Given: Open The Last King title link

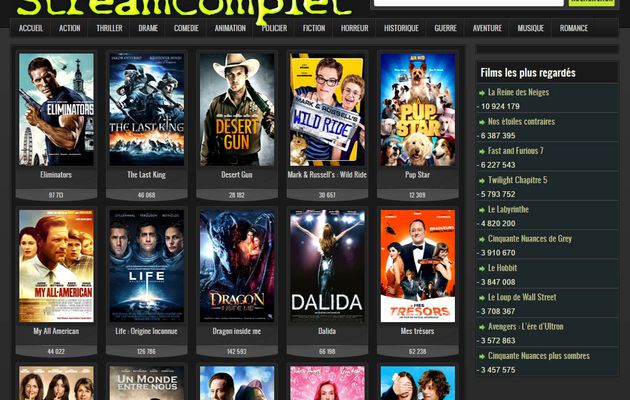Looking at the screenshot, I should (146, 175).
